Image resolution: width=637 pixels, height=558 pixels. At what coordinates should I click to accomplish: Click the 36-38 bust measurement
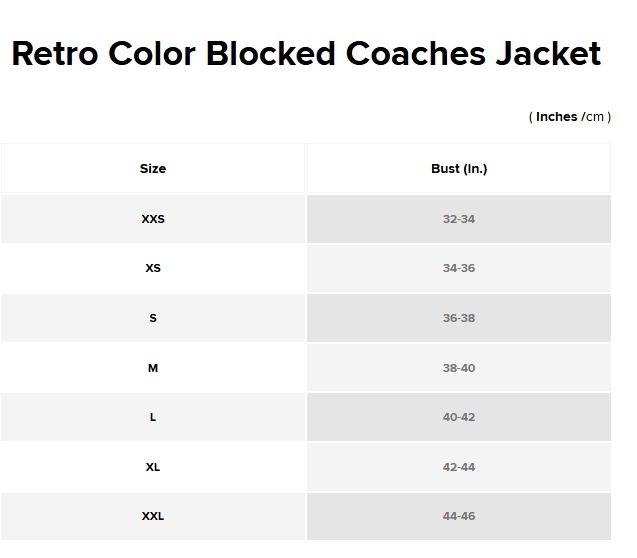click(459, 318)
